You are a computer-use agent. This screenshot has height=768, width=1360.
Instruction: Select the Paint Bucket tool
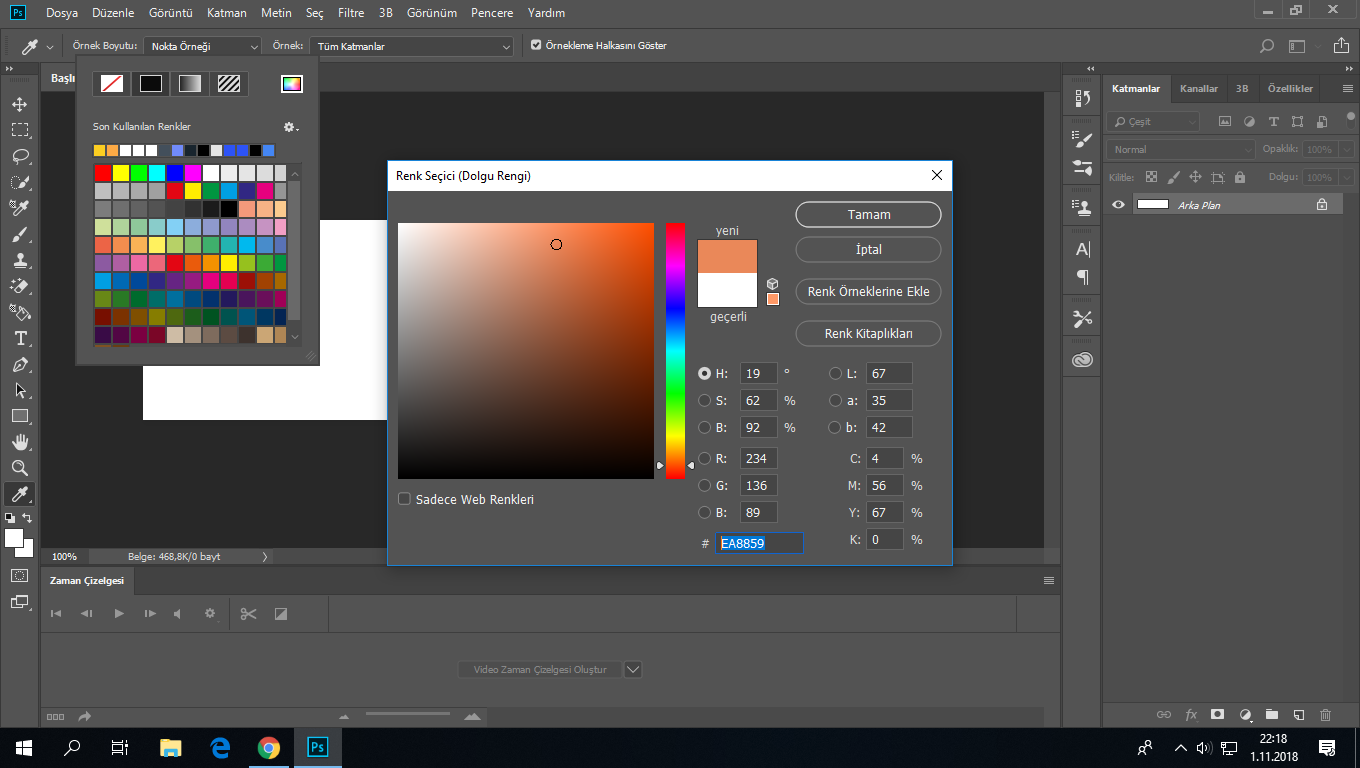[x=20, y=312]
